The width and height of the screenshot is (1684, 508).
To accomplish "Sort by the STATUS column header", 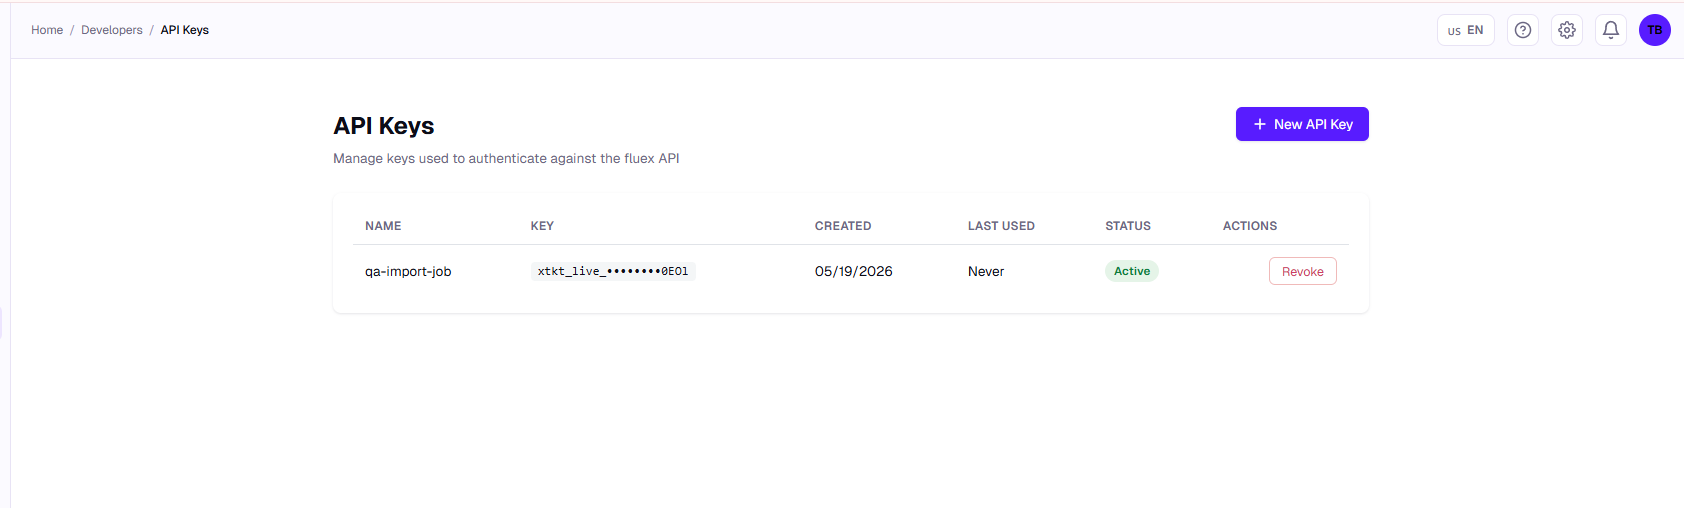I will tap(1128, 226).
